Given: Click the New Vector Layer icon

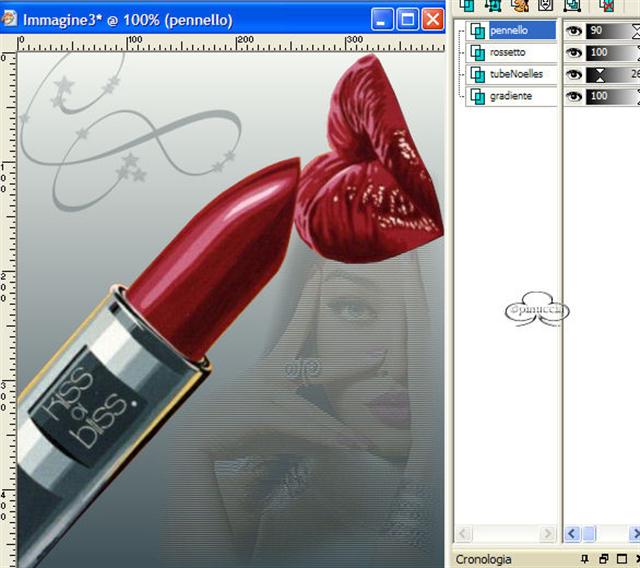Looking at the screenshot, I should click(493, 5).
